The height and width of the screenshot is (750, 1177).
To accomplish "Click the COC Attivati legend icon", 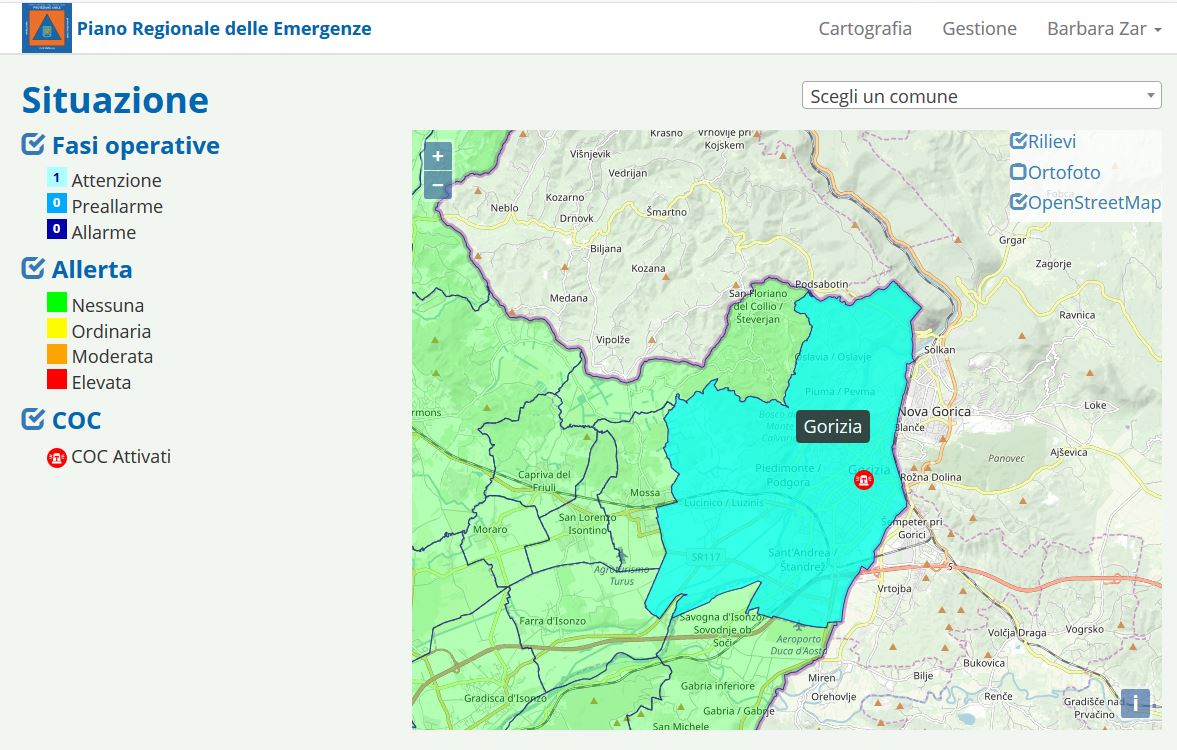I will click(x=57, y=458).
